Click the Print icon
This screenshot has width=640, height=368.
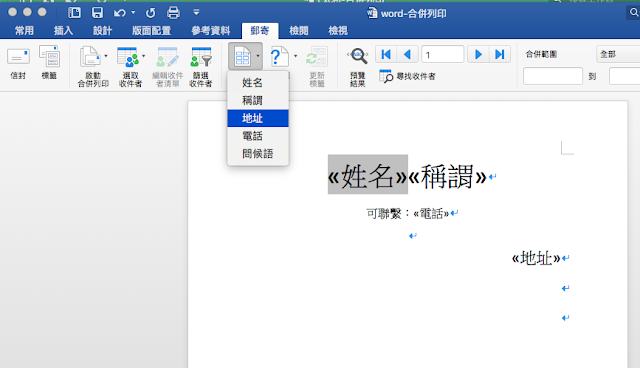pos(173,13)
